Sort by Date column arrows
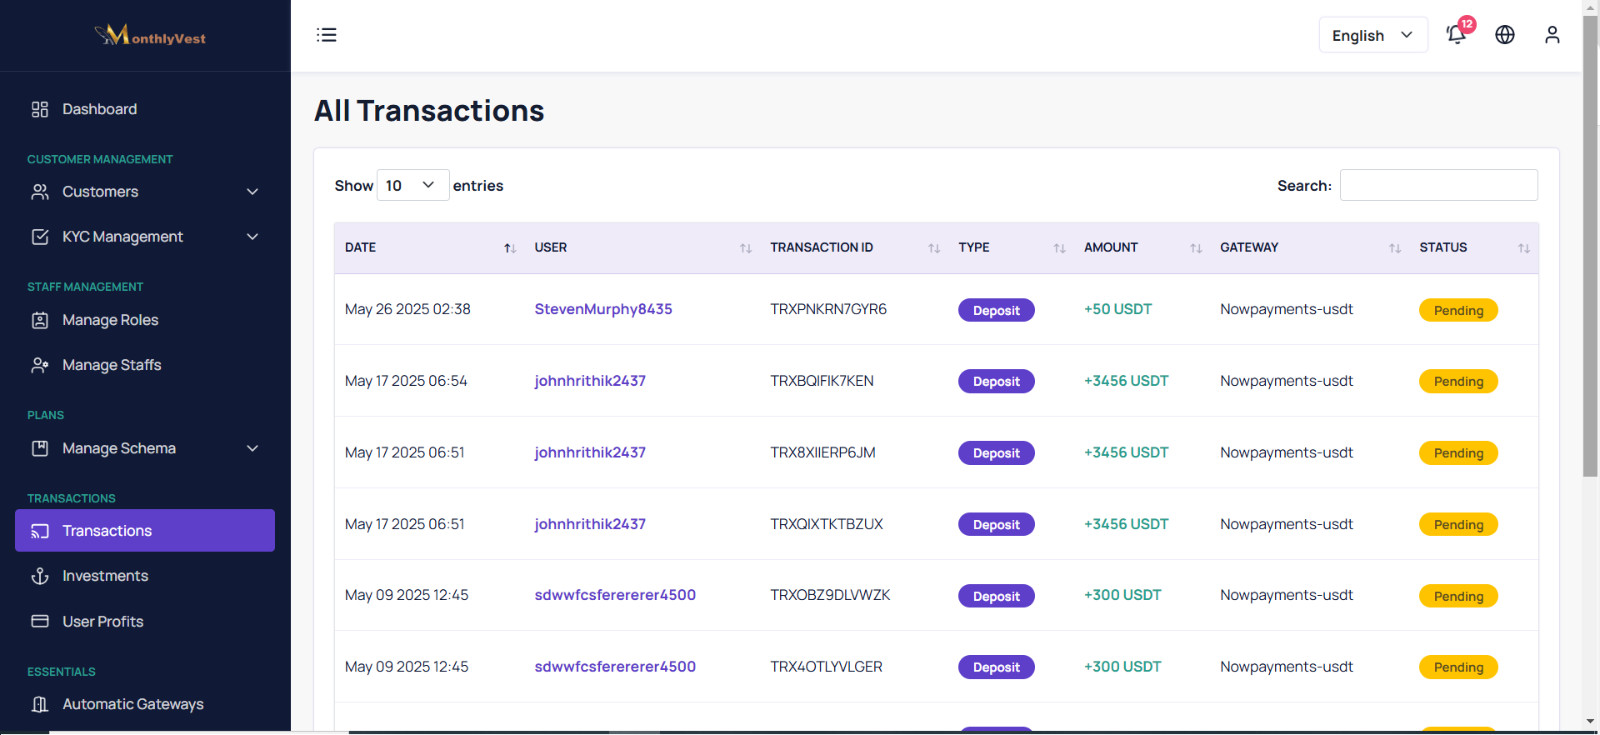The width and height of the screenshot is (1600, 735). coord(509,248)
